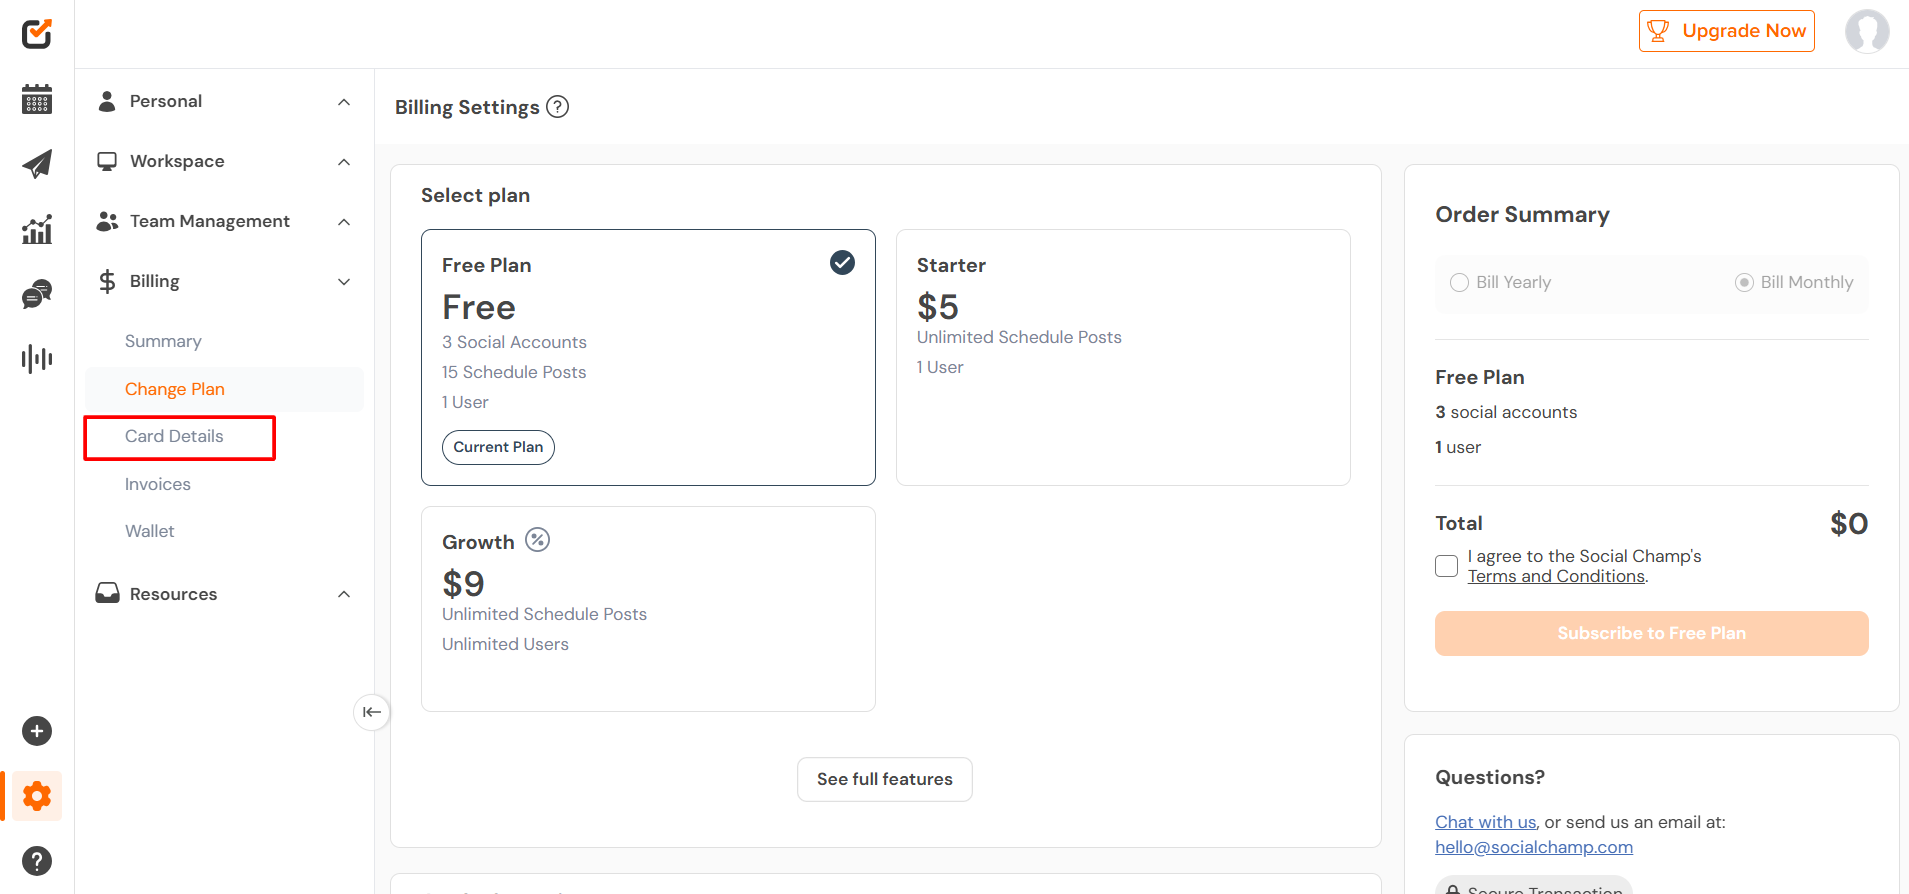This screenshot has height=894, width=1909.
Task: Check the Terms and Conditions agreement box
Action: pos(1446,566)
